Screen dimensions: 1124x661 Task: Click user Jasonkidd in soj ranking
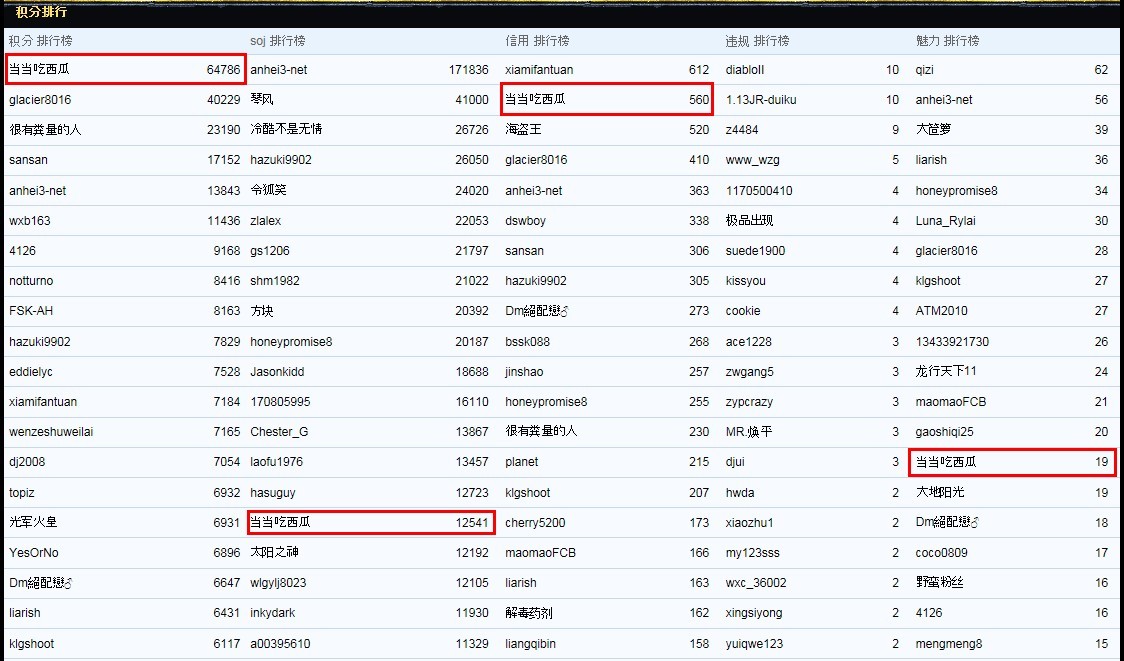pyautogui.click(x=277, y=372)
